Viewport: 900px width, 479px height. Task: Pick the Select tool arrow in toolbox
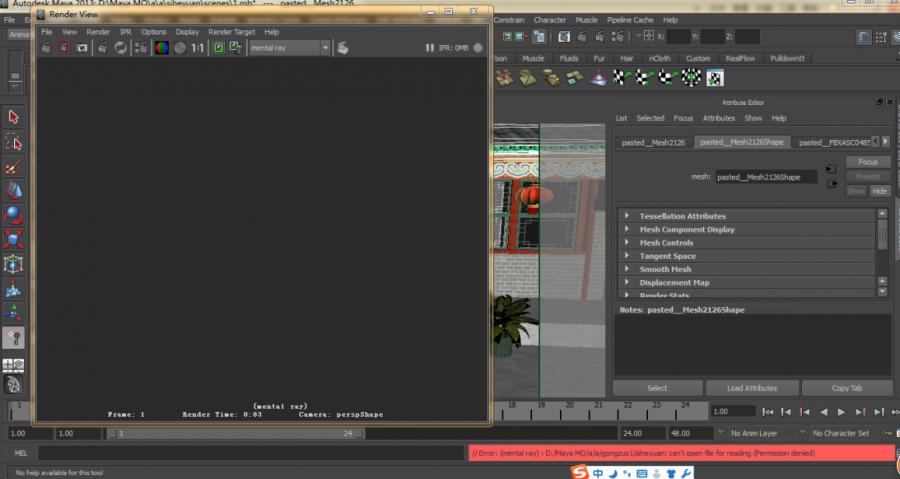click(x=13, y=118)
